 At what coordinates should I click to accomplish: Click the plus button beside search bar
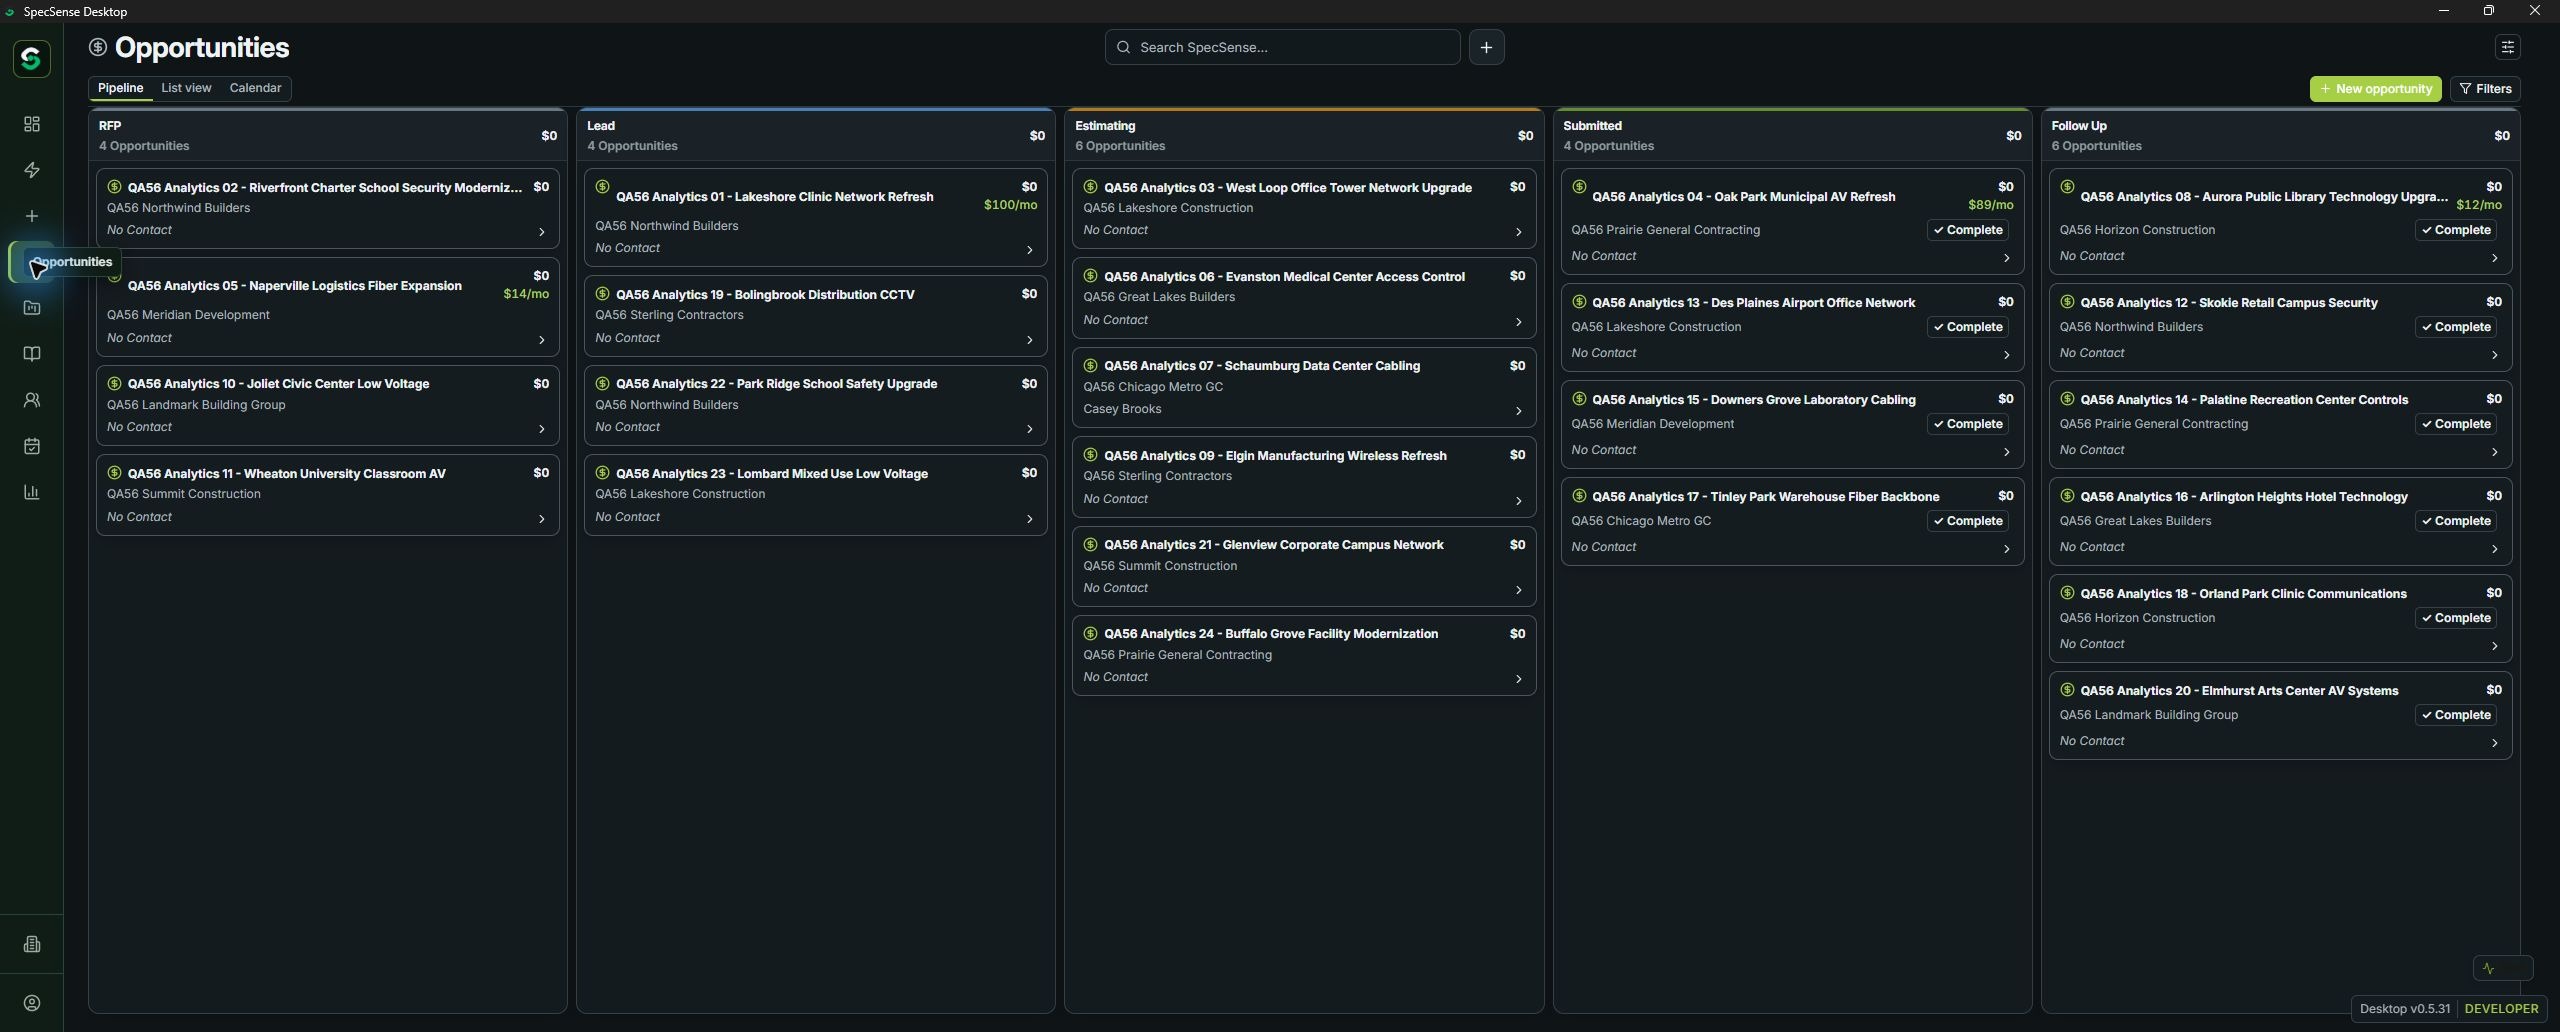click(1486, 47)
